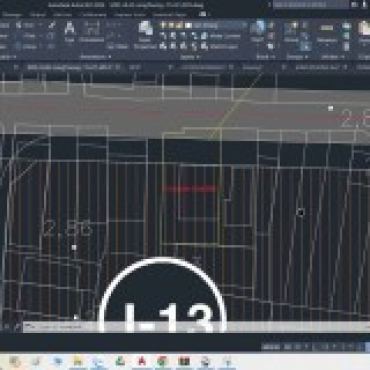Open the red AutoCAD icon in taskbar

click(x=142, y=361)
